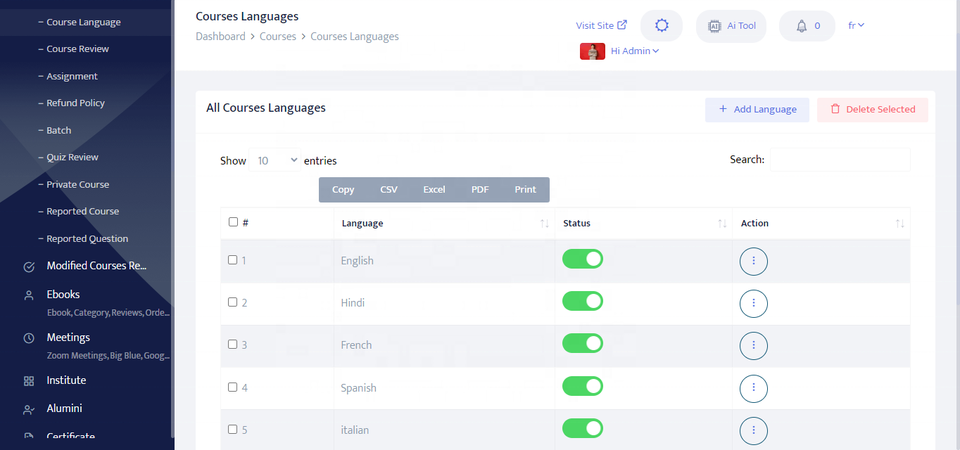Click the Delete Selected button

point(872,110)
